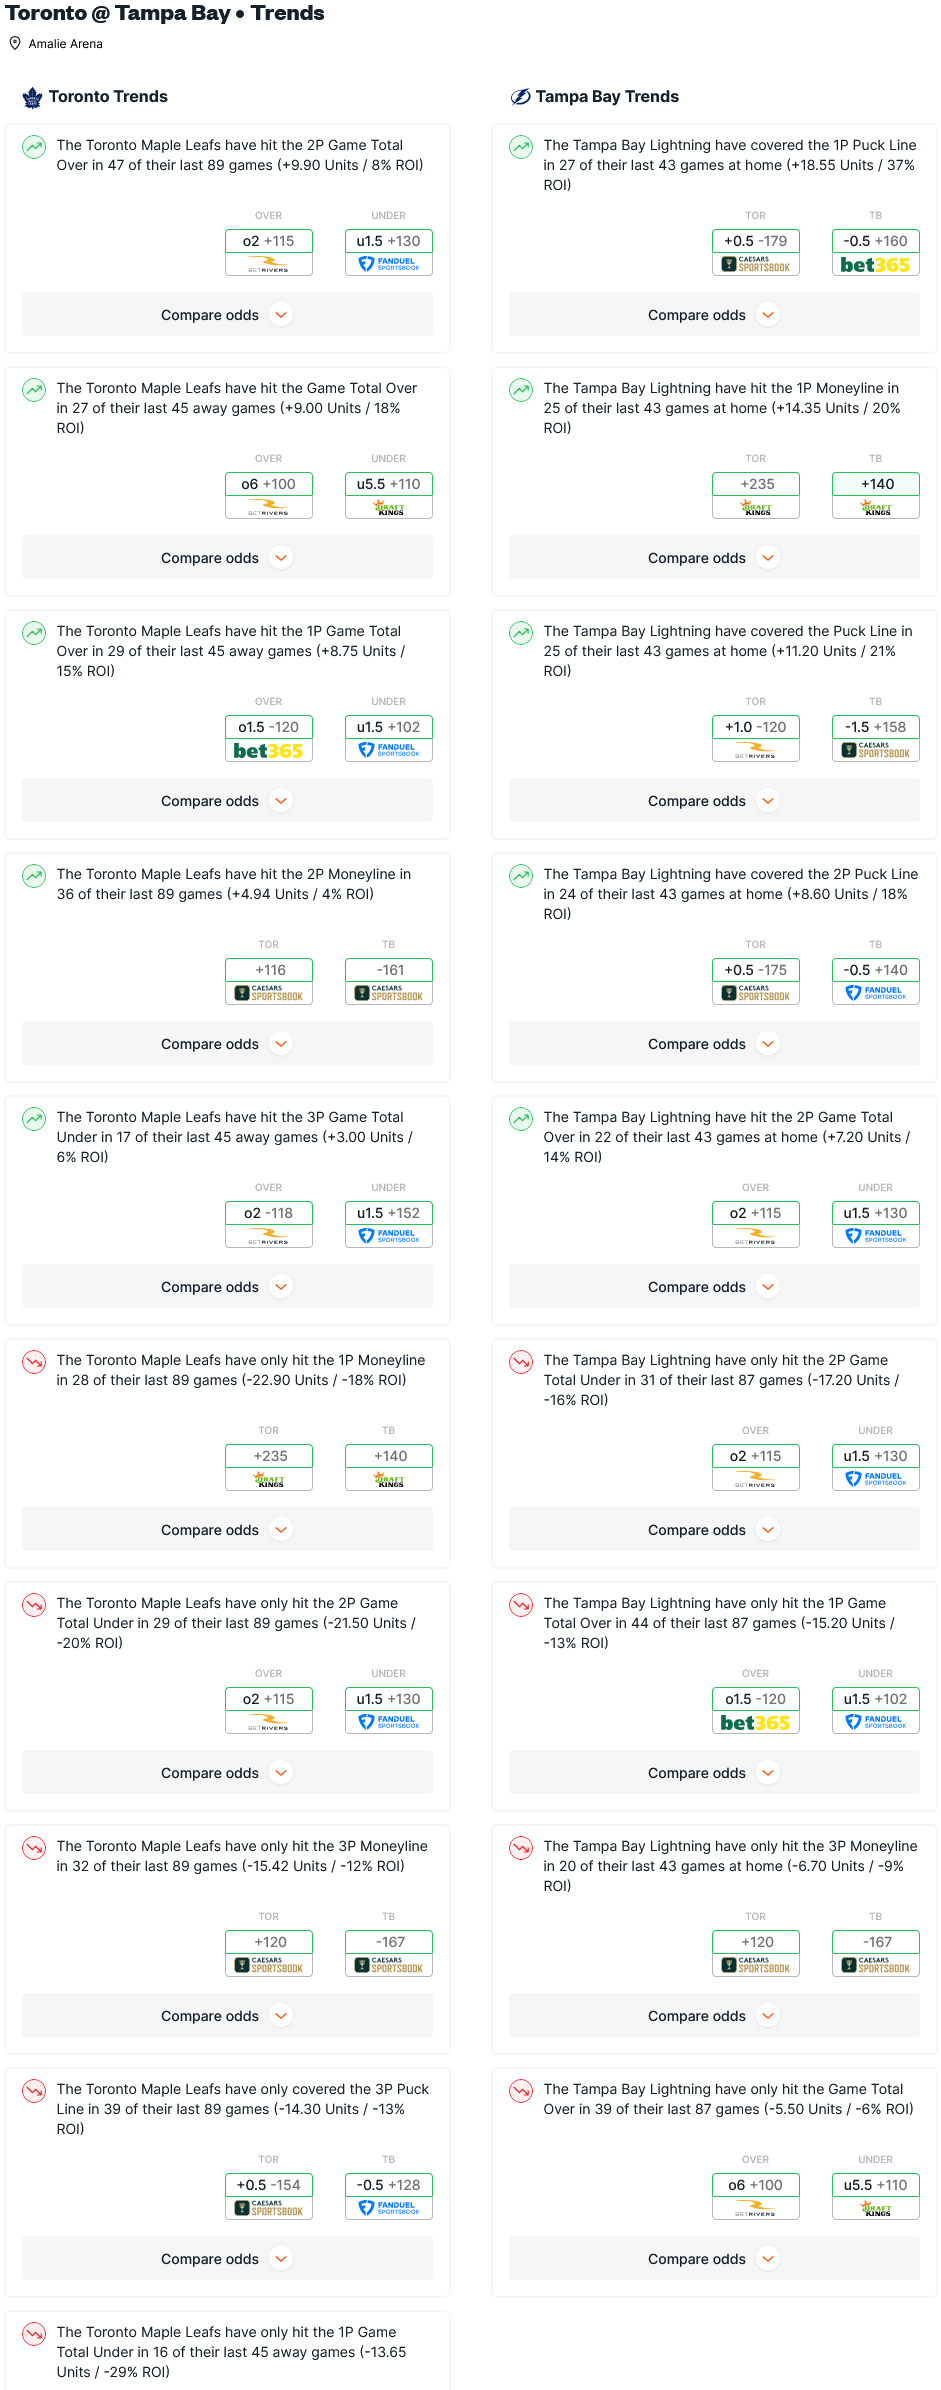The width and height of the screenshot is (941, 2390).
Task: Click the Tampa Bay Lightning logo icon
Action: tap(520, 97)
